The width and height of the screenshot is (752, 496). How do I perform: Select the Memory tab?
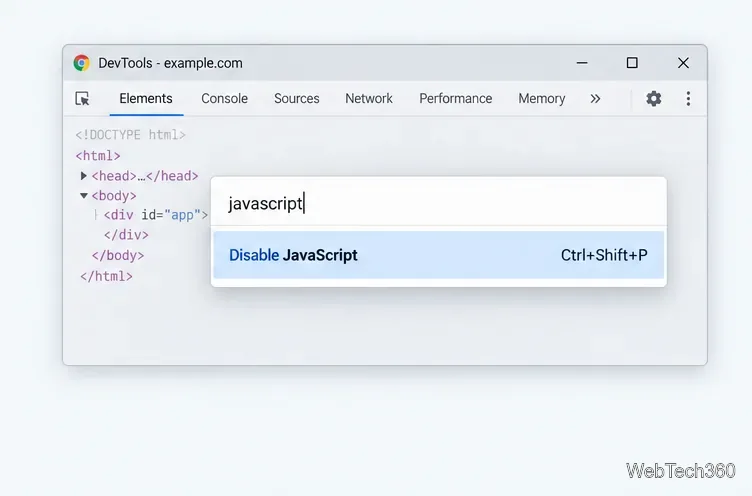pos(541,99)
